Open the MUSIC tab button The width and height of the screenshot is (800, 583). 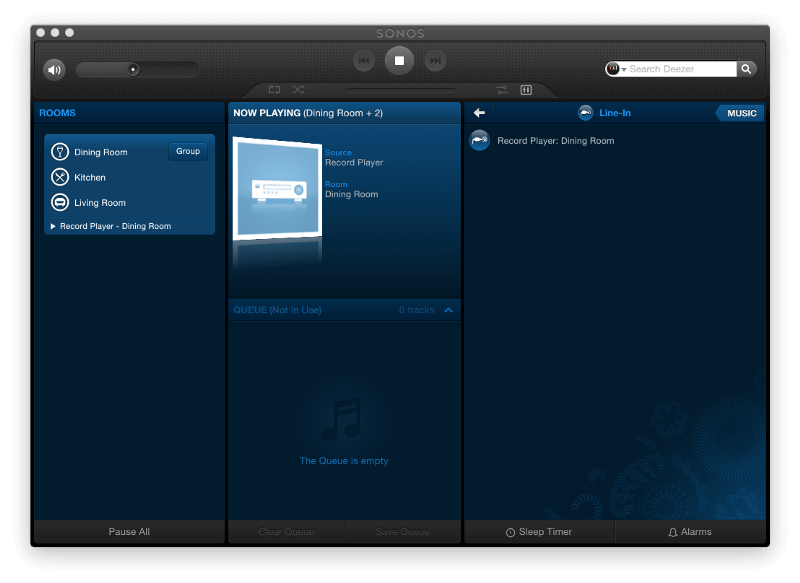(x=741, y=113)
